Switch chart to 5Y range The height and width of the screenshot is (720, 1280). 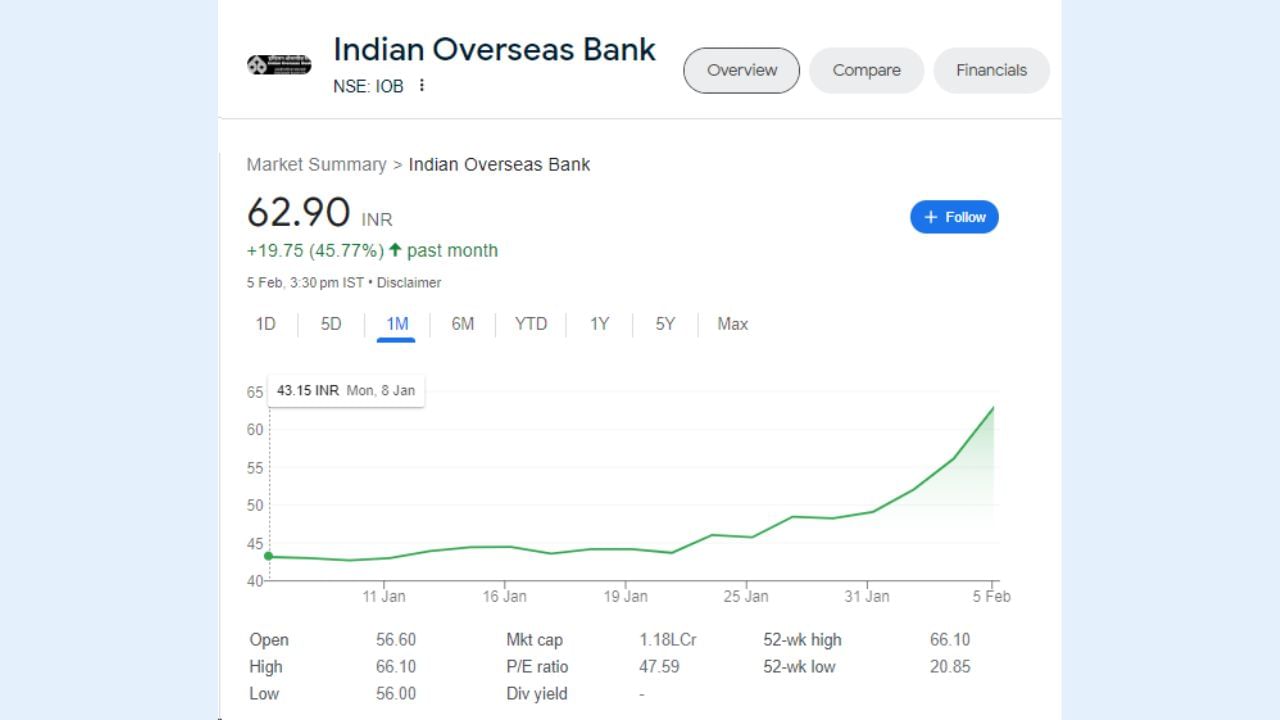[666, 324]
